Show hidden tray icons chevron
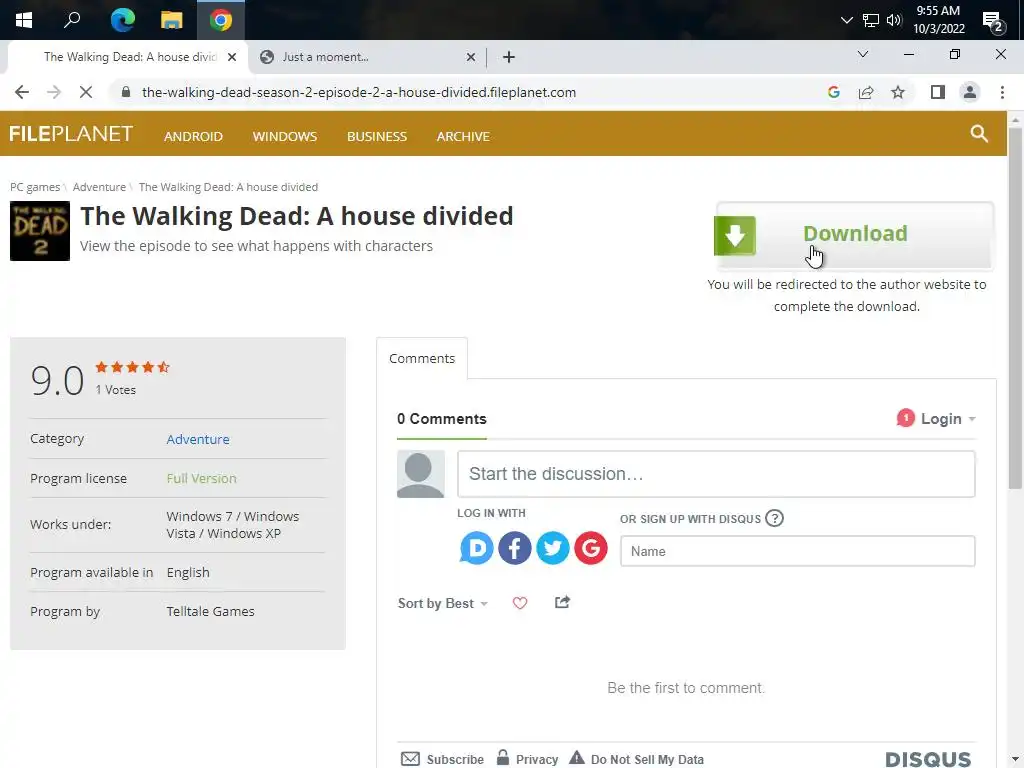The image size is (1024, 768). tap(846, 20)
